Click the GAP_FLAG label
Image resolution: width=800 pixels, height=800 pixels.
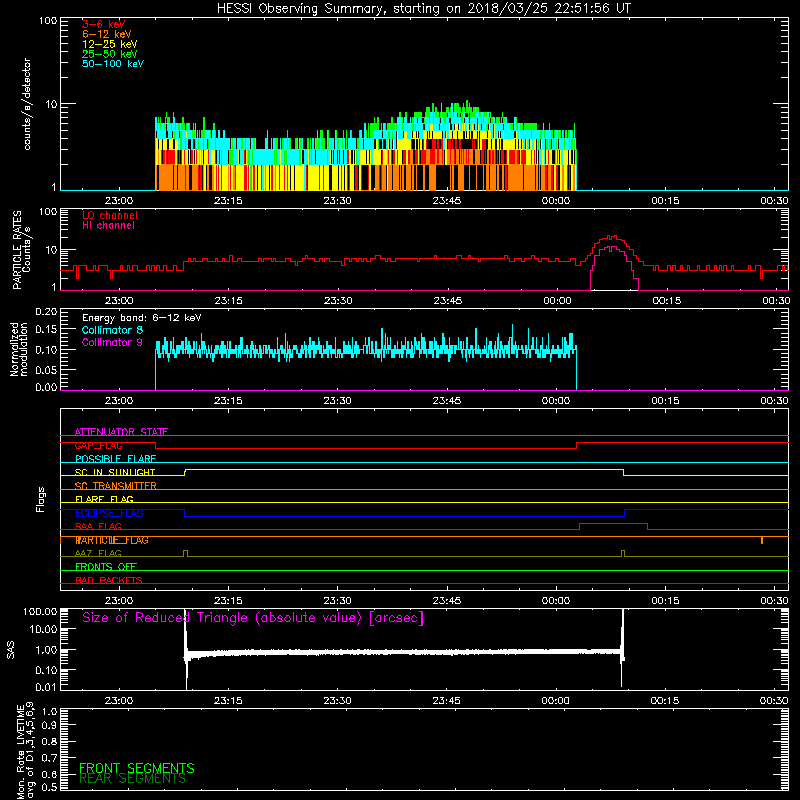point(98,445)
